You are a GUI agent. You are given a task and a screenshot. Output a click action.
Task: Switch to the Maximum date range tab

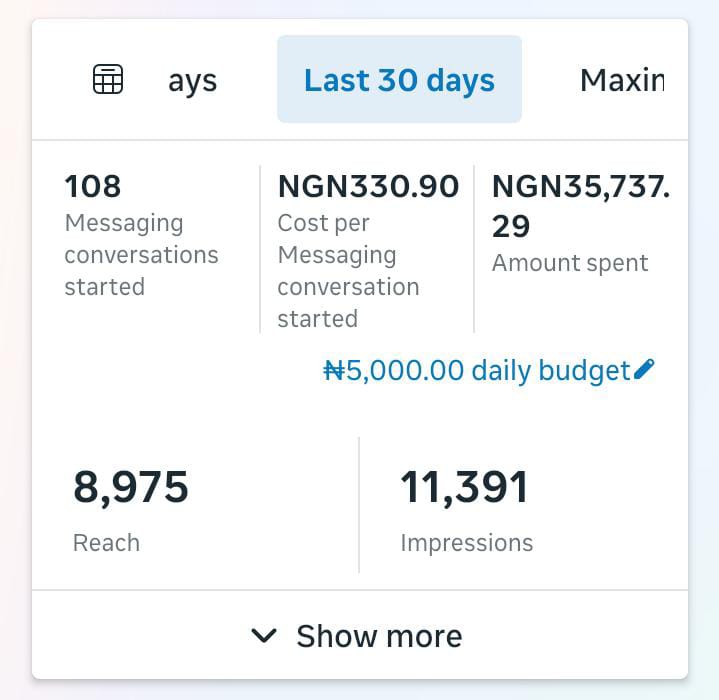pyautogui.click(x=621, y=80)
